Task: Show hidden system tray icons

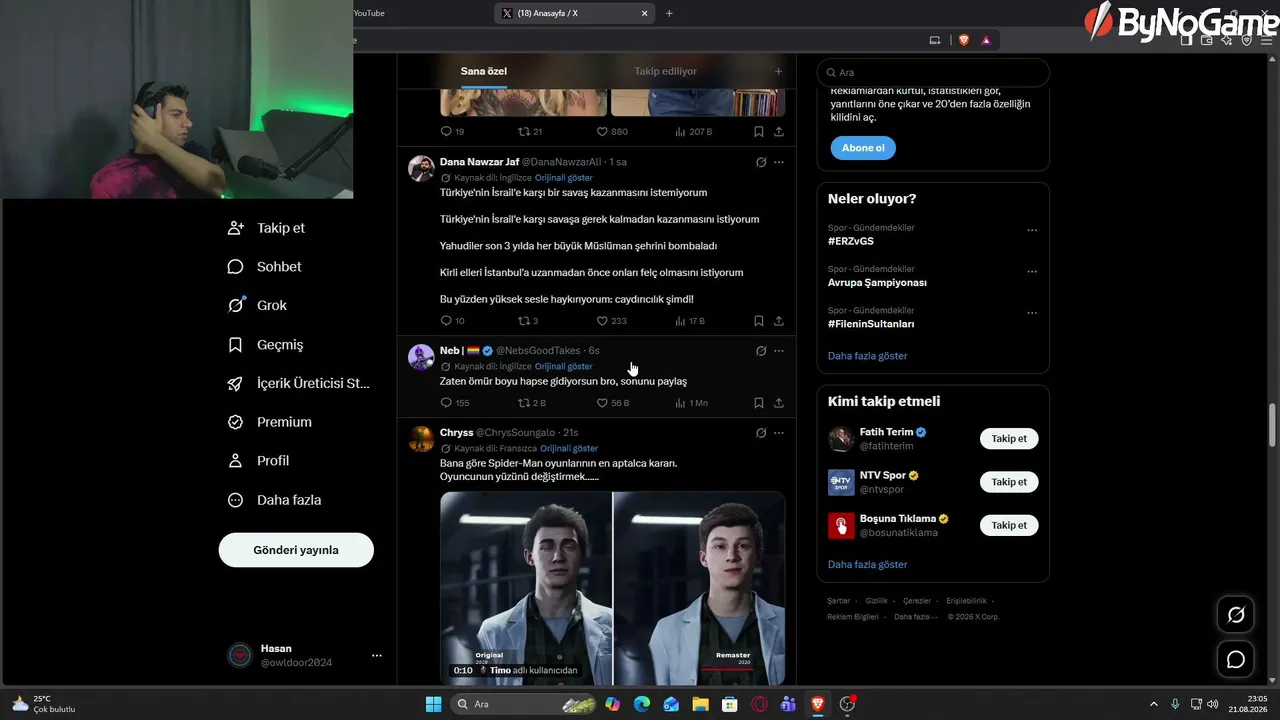Action: tap(1153, 704)
